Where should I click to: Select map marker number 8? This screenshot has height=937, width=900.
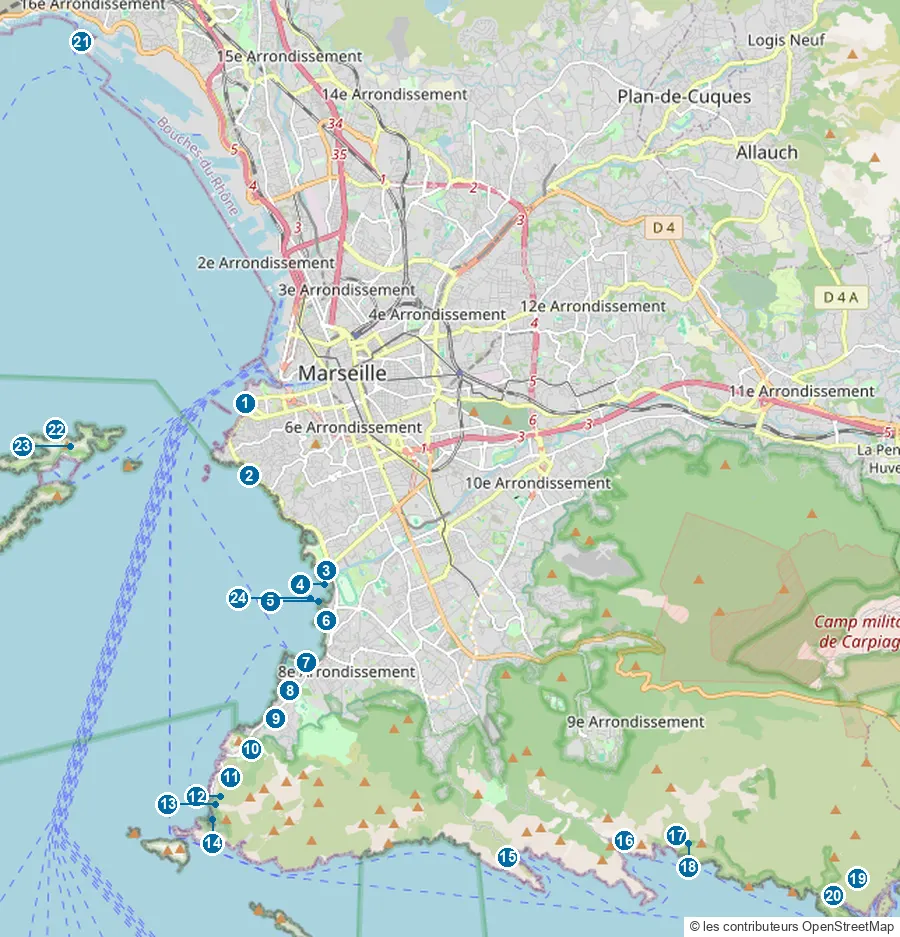pos(290,691)
